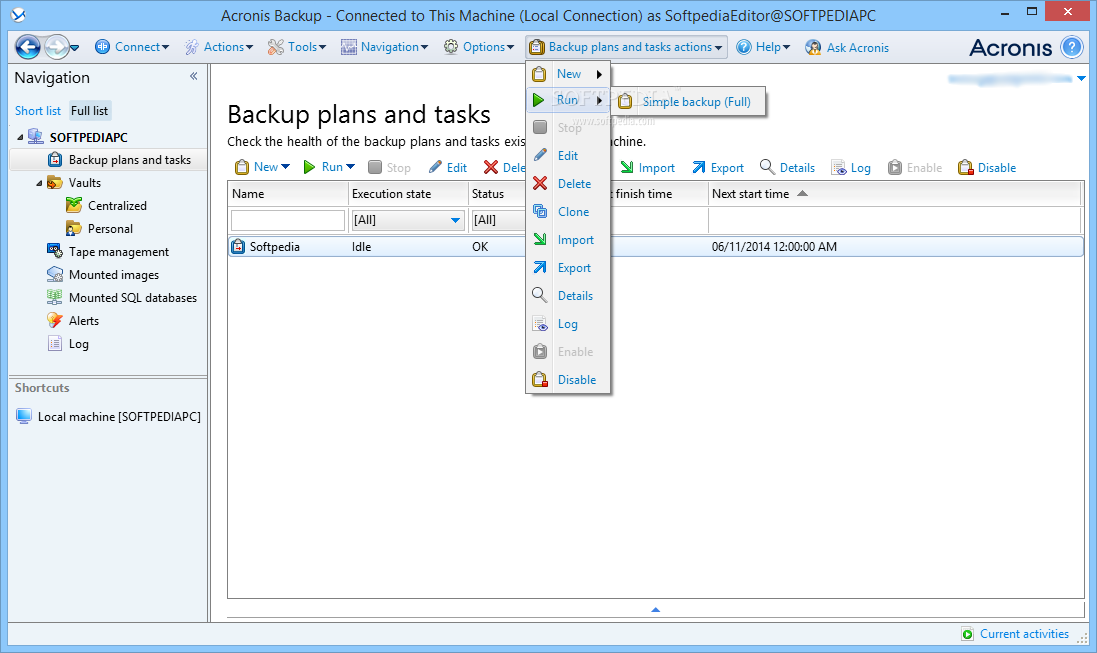Viewport: 1097px width, 653px height.
Task: Sort by Next start time column
Action: pyautogui.click(x=896, y=194)
